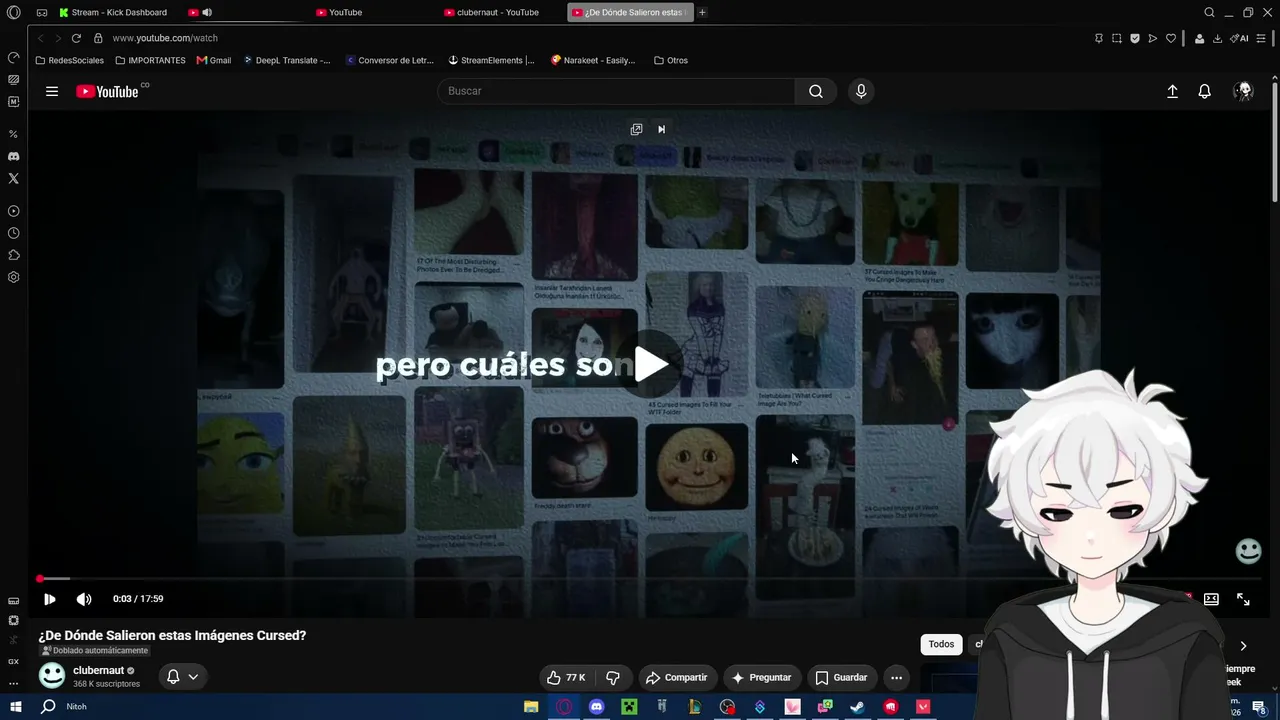This screenshot has height=720, width=1280.
Task: Open the Easy Setup sliders icon
Action: point(1262,38)
